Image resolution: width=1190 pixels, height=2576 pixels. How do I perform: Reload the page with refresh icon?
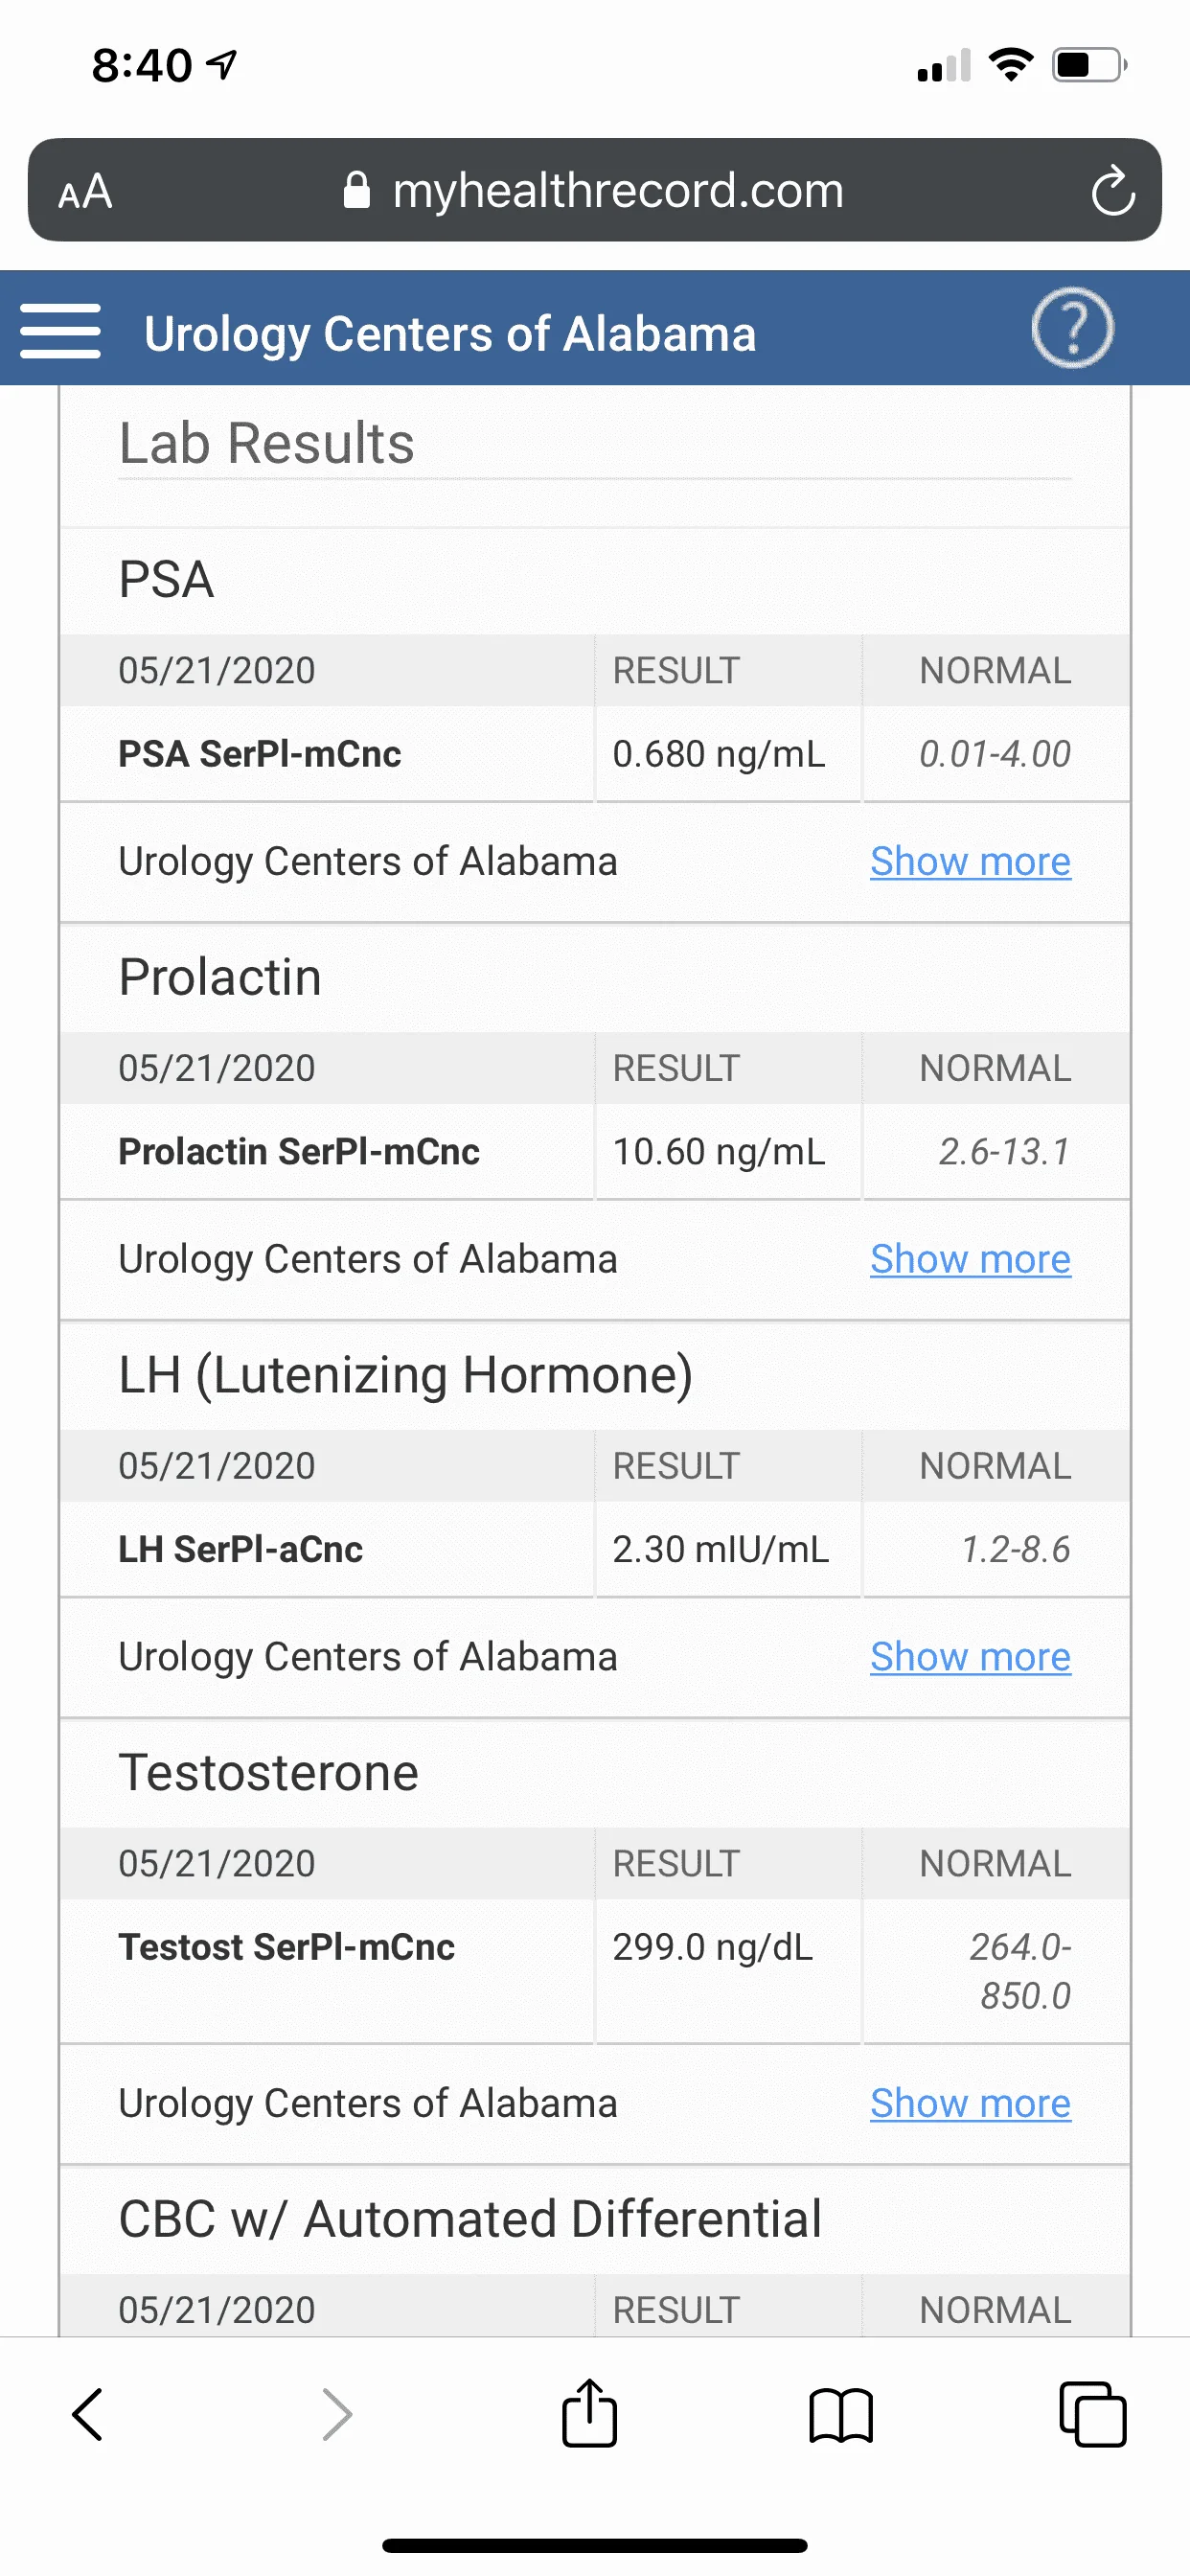(x=1112, y=190)
